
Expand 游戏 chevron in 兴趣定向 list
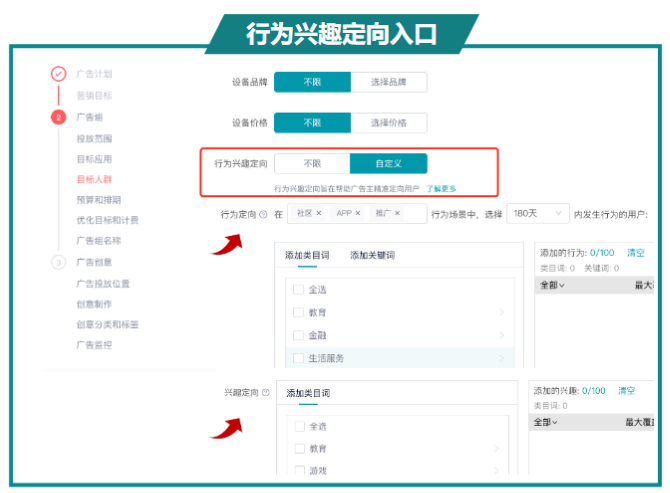point(497,470)
